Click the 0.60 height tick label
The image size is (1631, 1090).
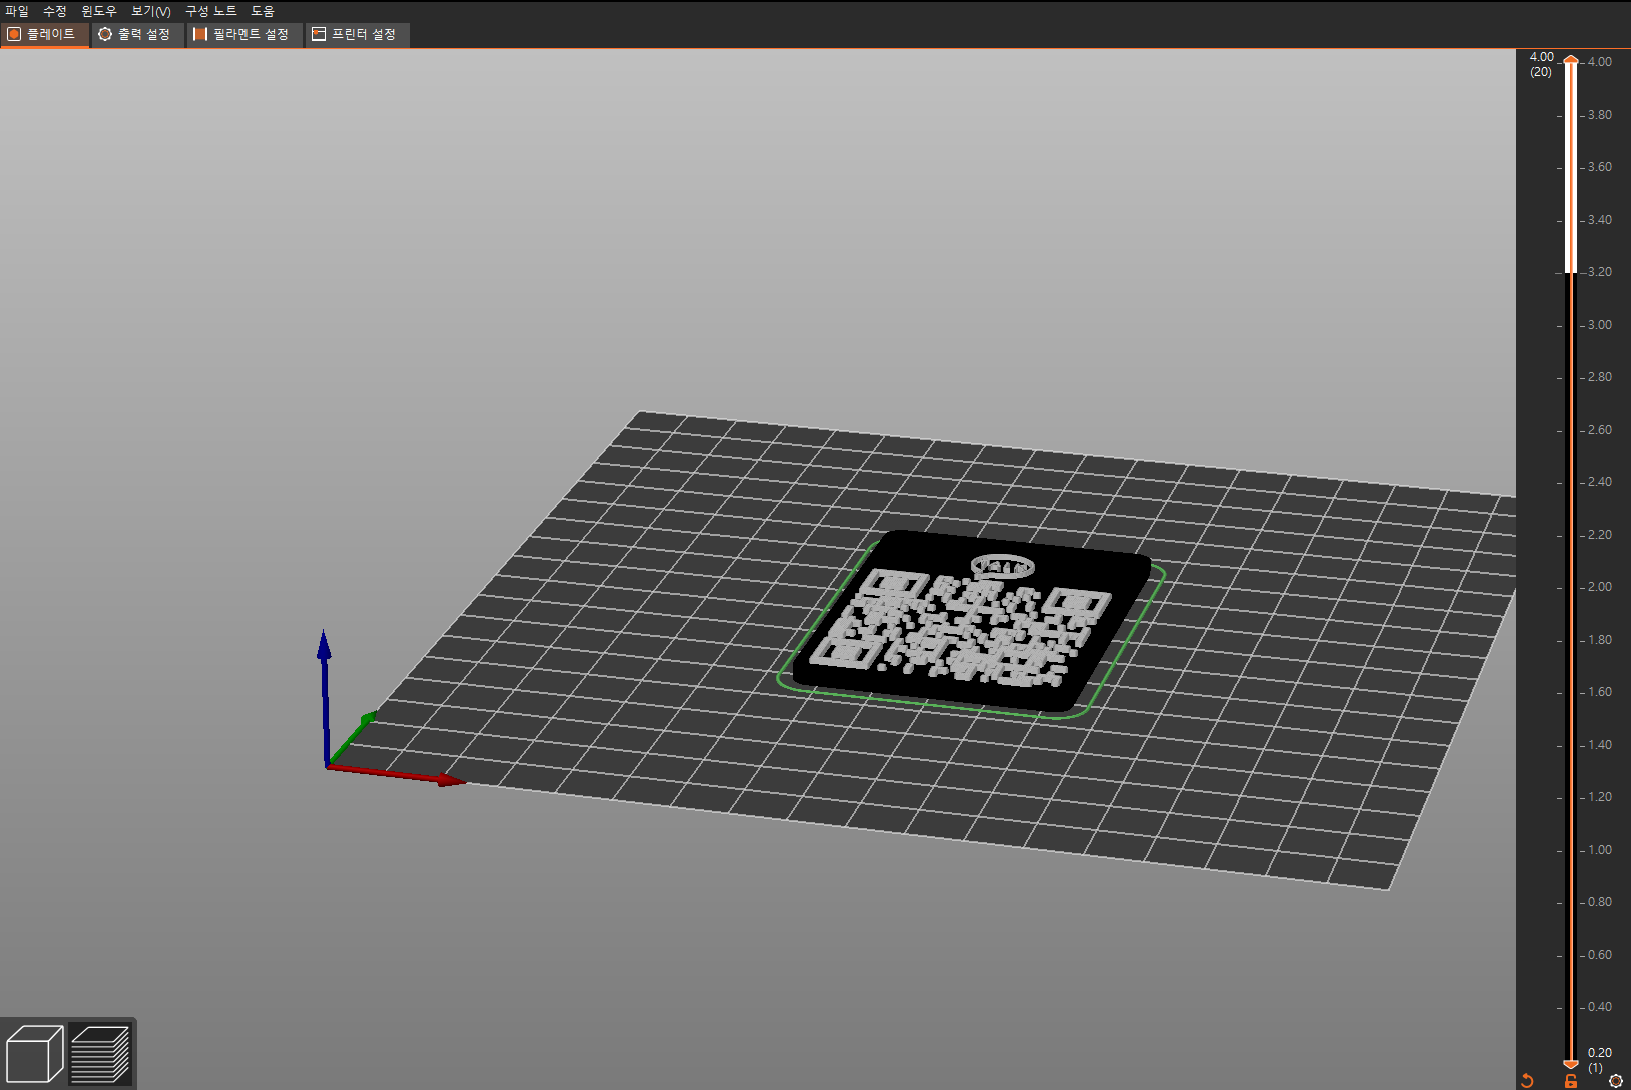pyautogui.click(x=1600, y=955)
